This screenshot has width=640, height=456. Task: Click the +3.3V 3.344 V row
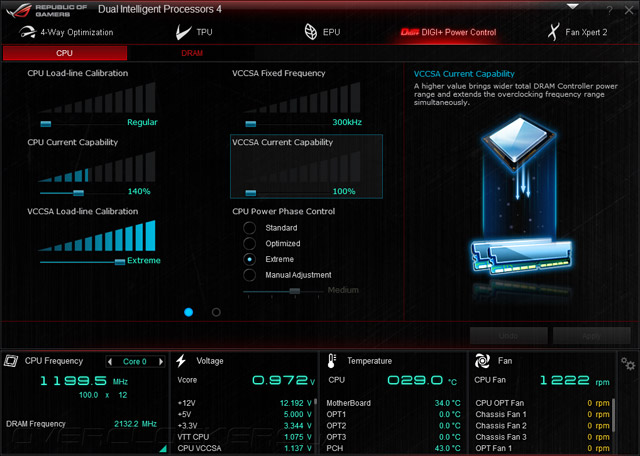tap(244, 426)
